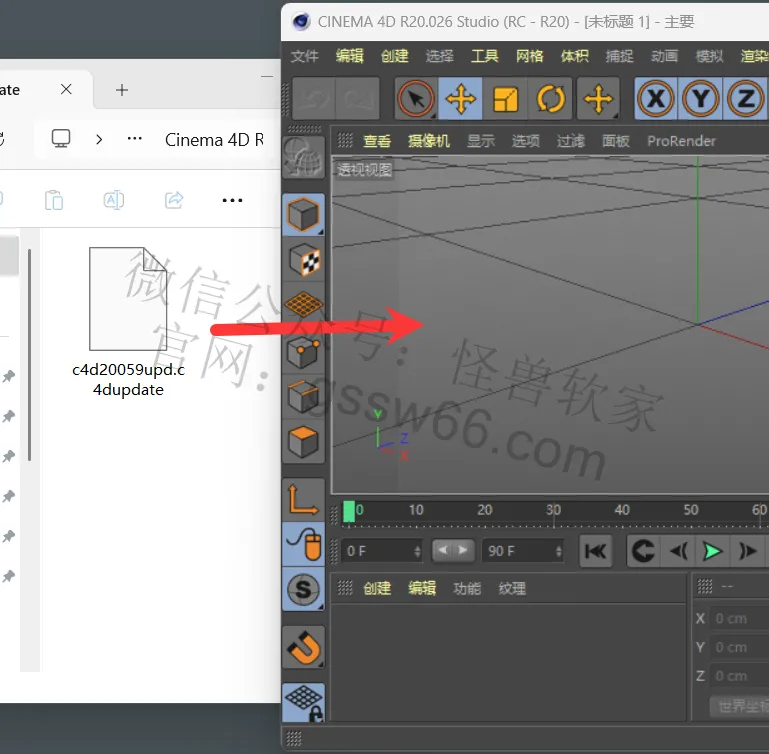Switch to Polygons mode
Screen dimensions: 769x754
click(303, 441)
